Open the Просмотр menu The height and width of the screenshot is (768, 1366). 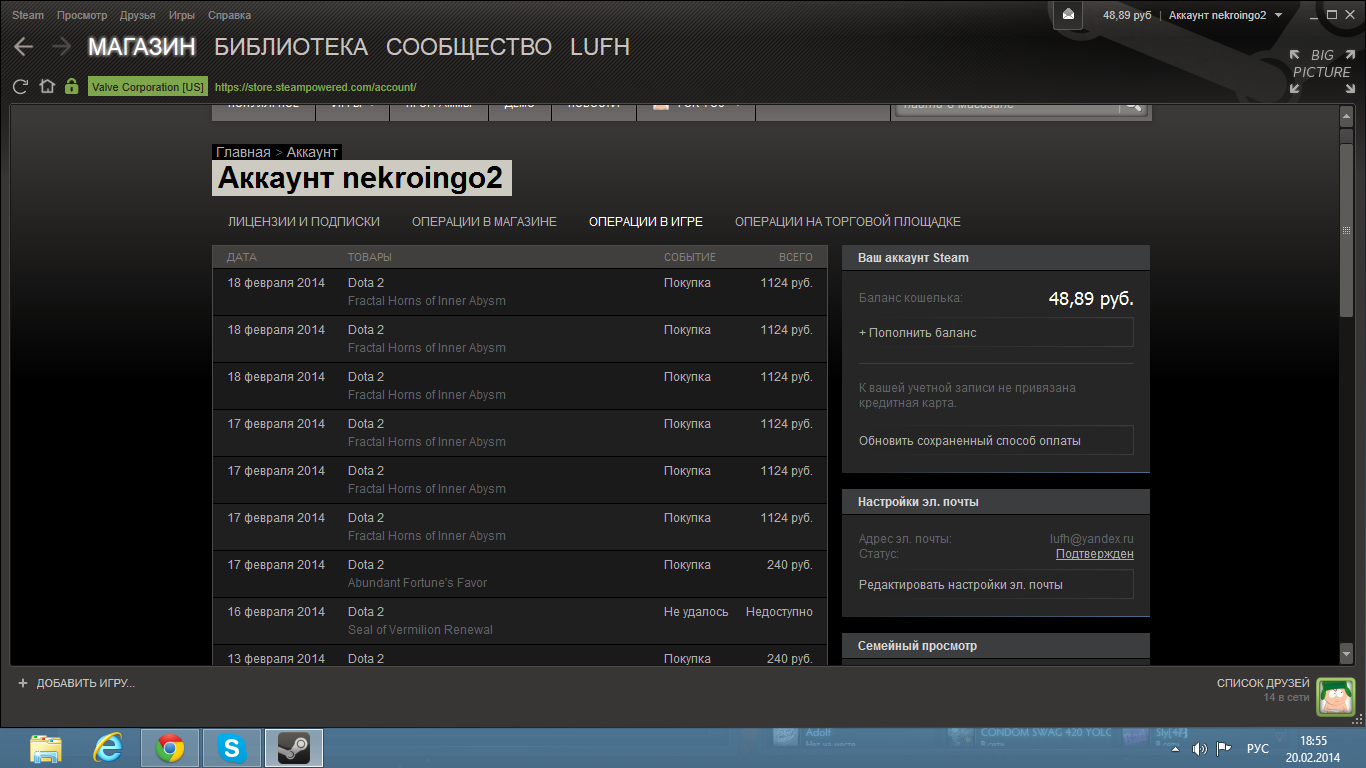click(x=82, y=15)
